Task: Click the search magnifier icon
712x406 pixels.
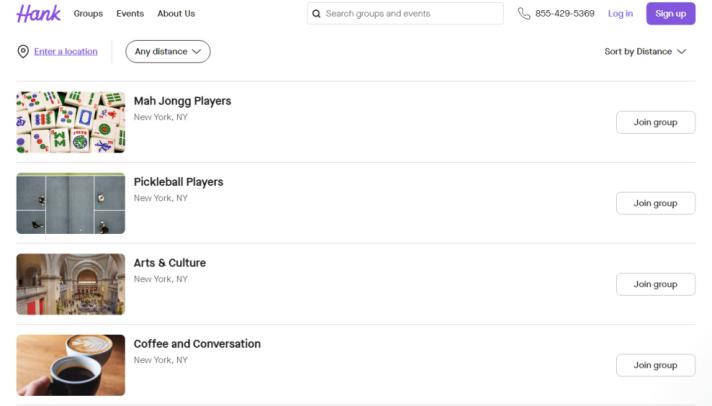Action: coord(316,14)
